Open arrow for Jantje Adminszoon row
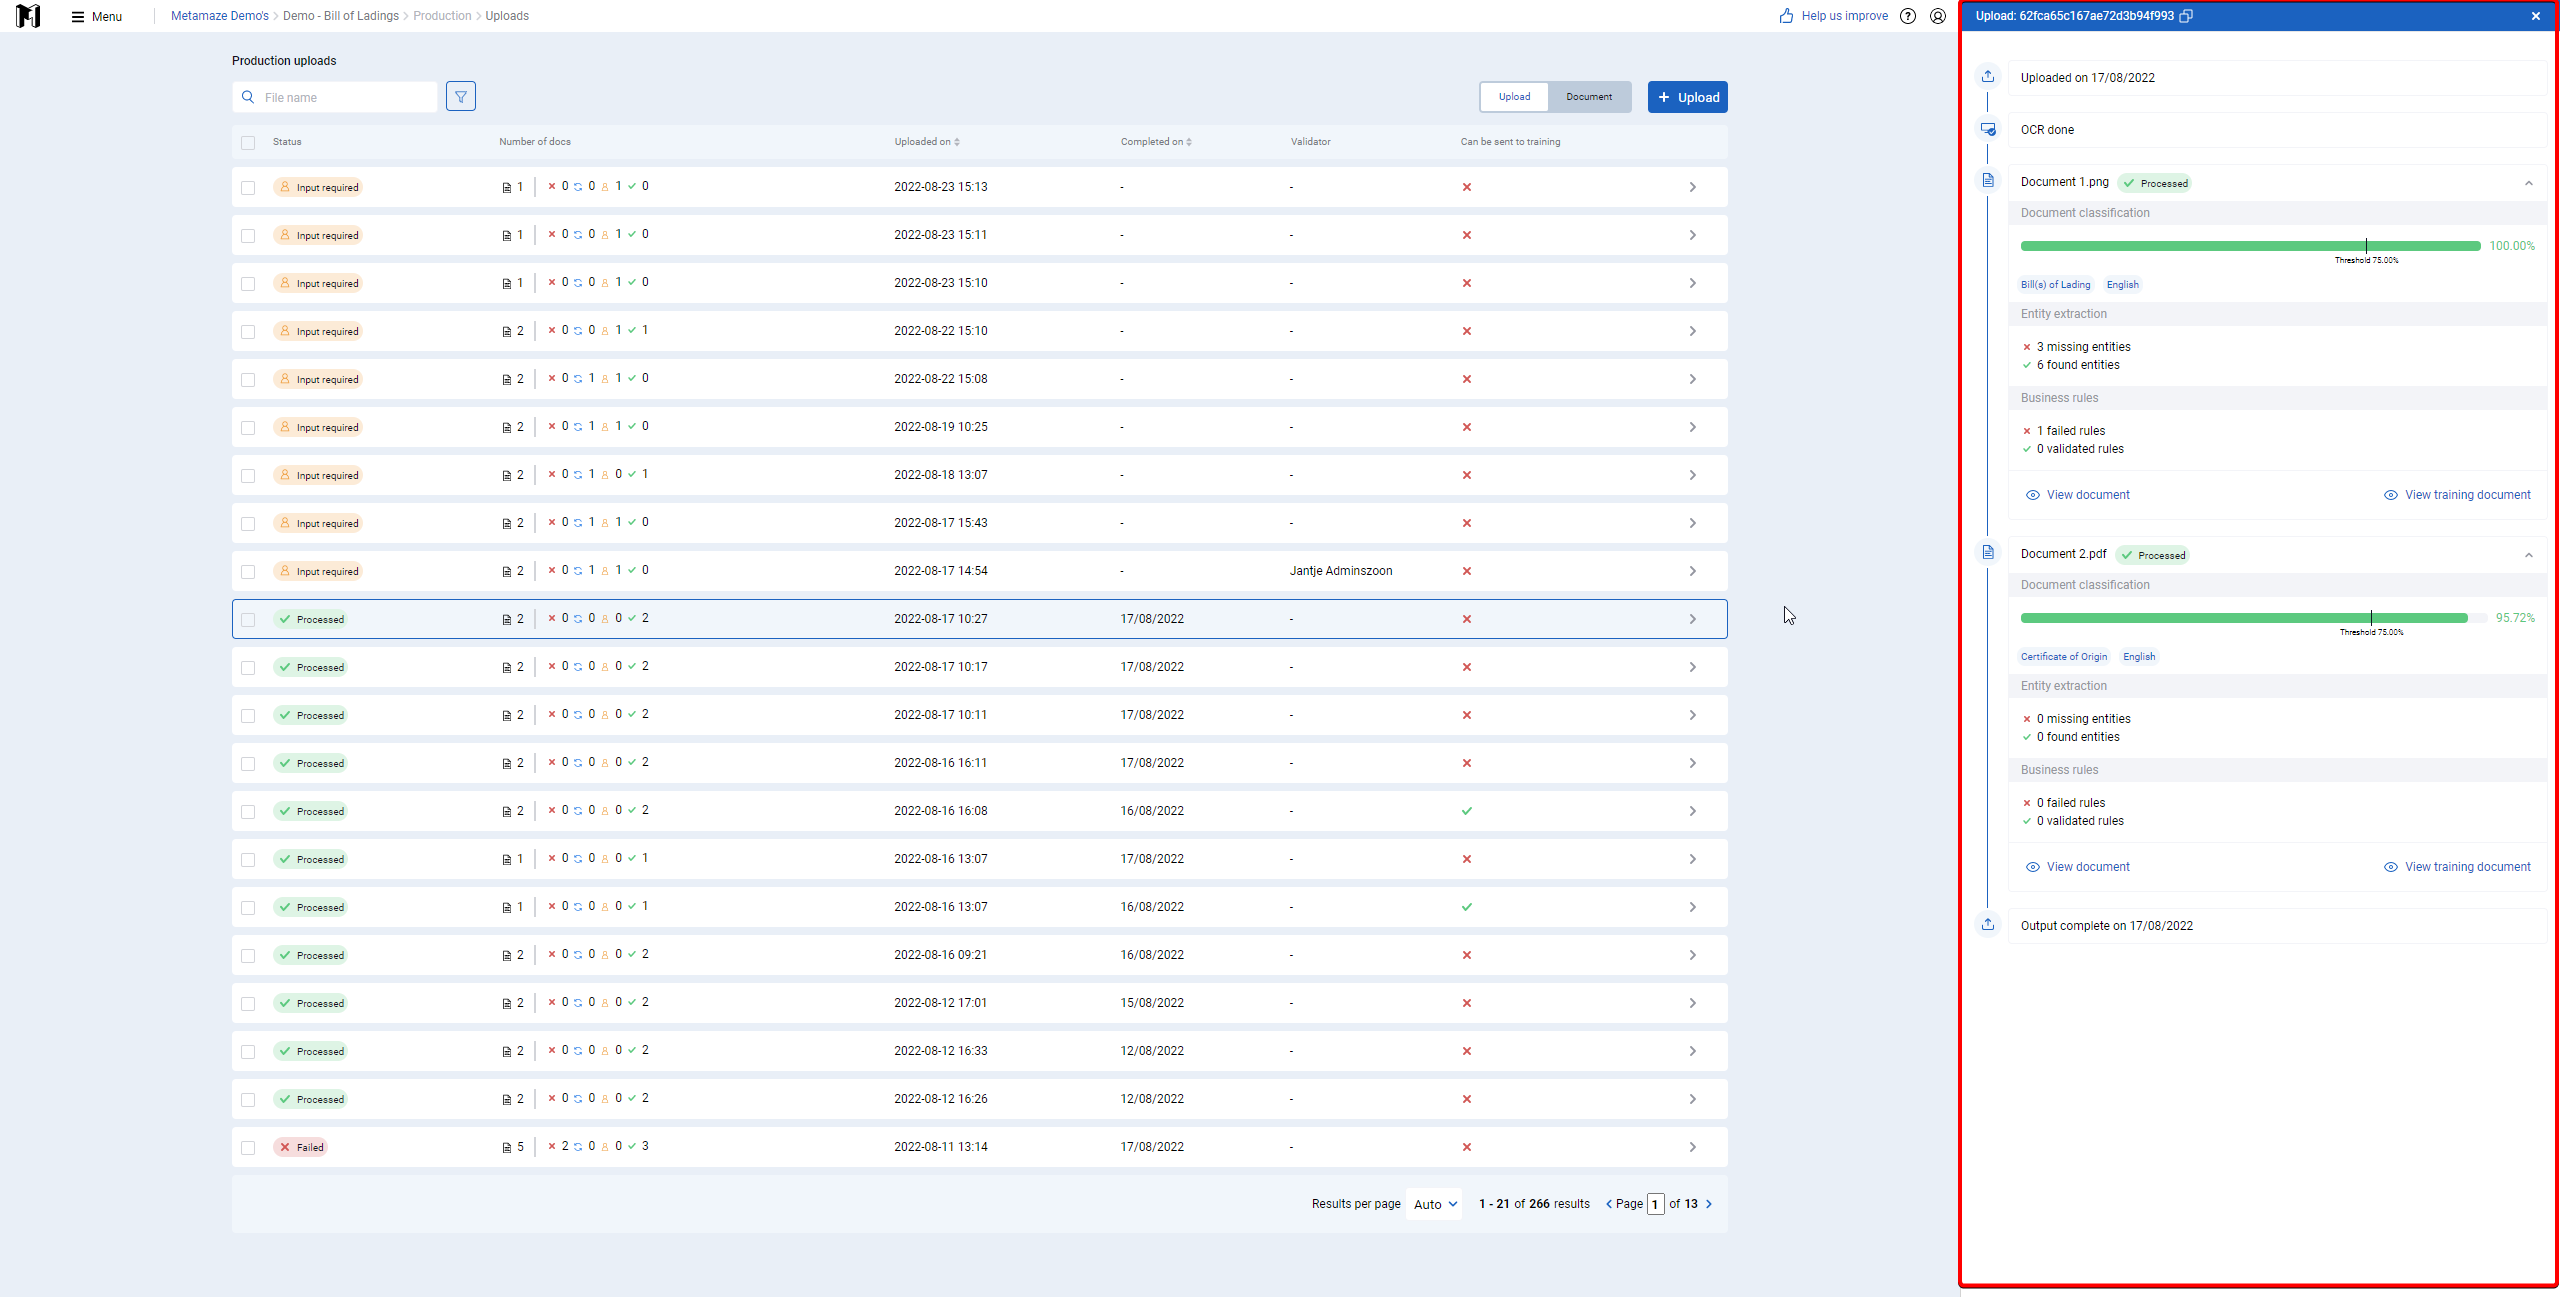The width and height of the screenshot is (2560, 1297). (x=1693, y=571)
